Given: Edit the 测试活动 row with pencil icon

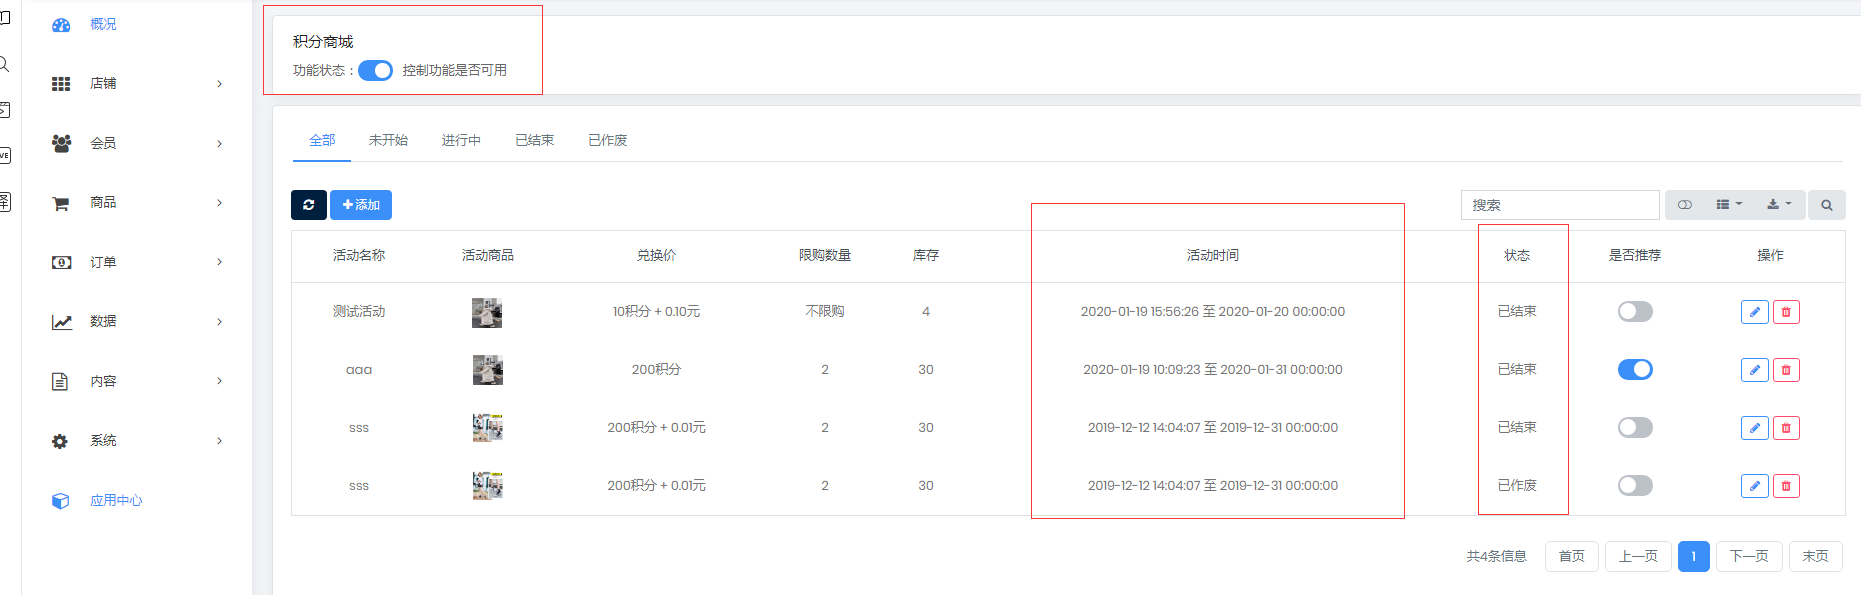Looking at the screenshot, I should click(x=1755, y=312).
